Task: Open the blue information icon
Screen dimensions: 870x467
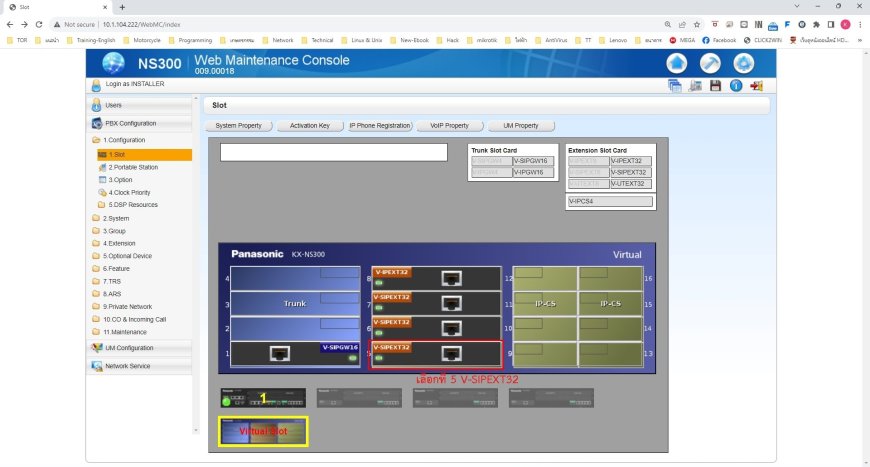Action: pyautogui.click(x=736, y=86)
